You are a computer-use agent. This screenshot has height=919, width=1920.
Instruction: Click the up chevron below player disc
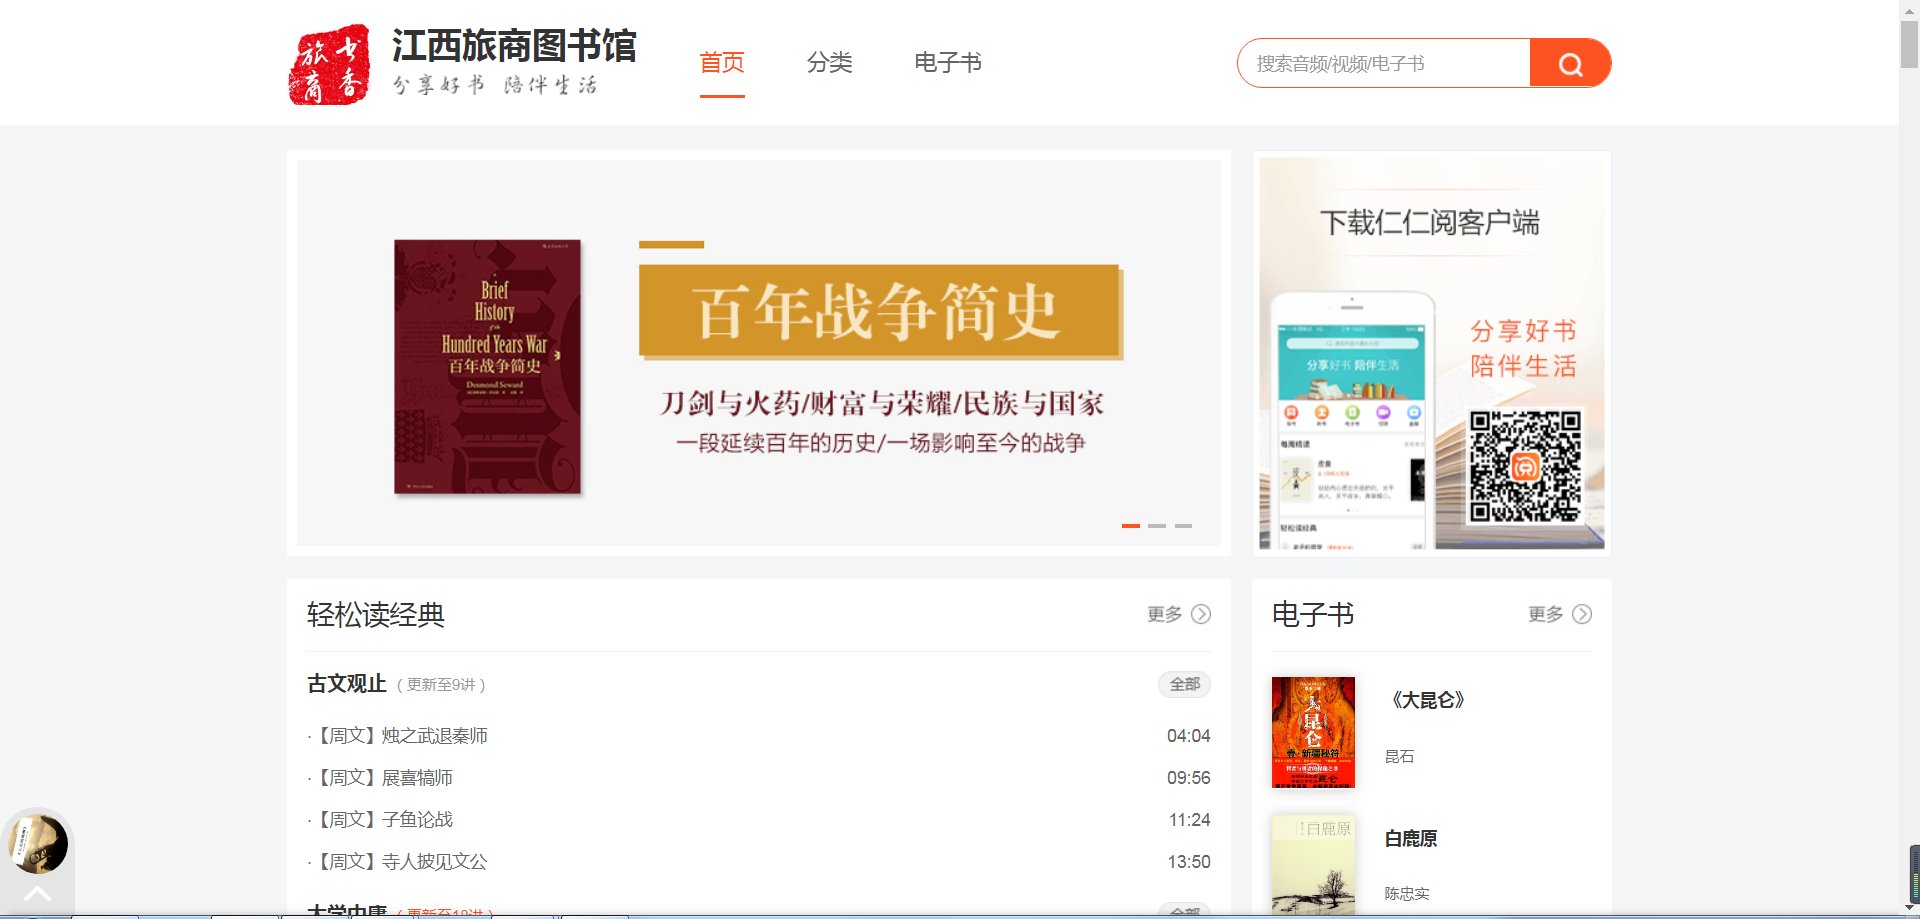point(37,893)
